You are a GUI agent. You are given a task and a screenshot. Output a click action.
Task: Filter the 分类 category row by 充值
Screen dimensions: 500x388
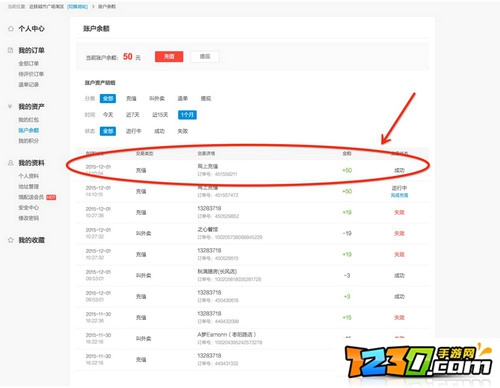click(131, 98)
